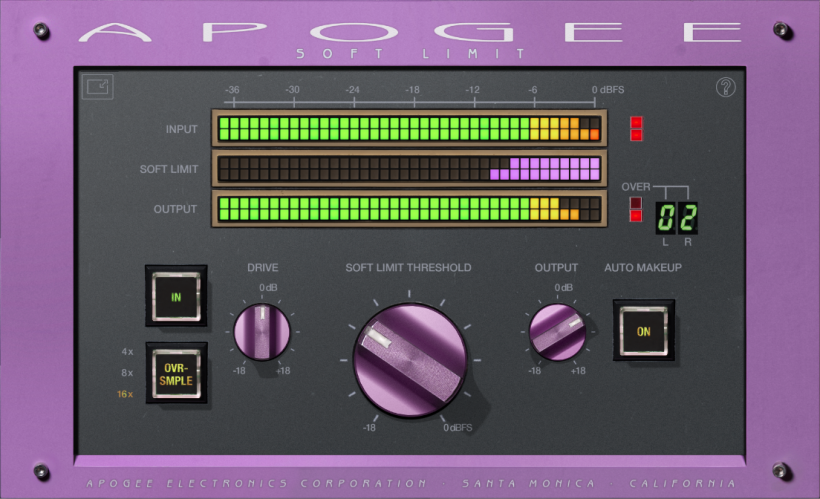Select the 8x oversampling label

(127, 373)
